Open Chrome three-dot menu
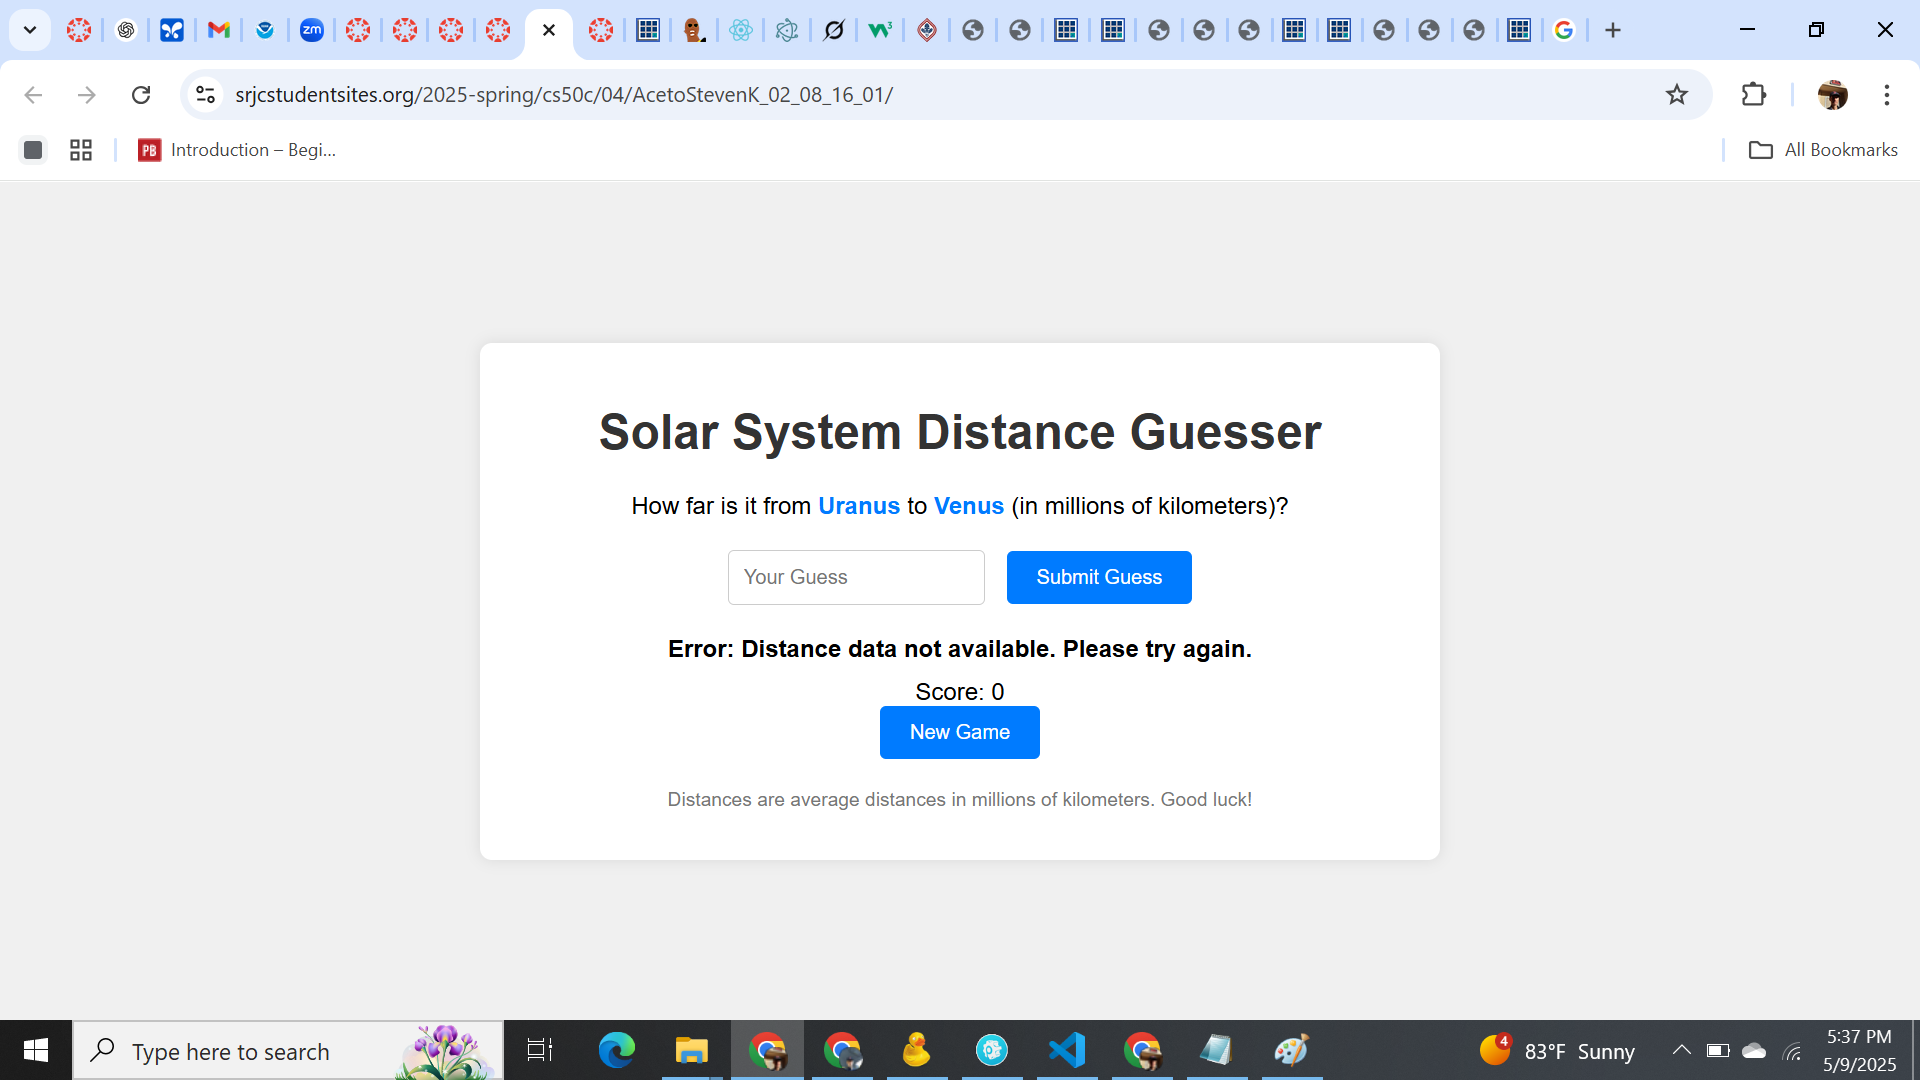1920x1080 pixels. point(1886,94)
